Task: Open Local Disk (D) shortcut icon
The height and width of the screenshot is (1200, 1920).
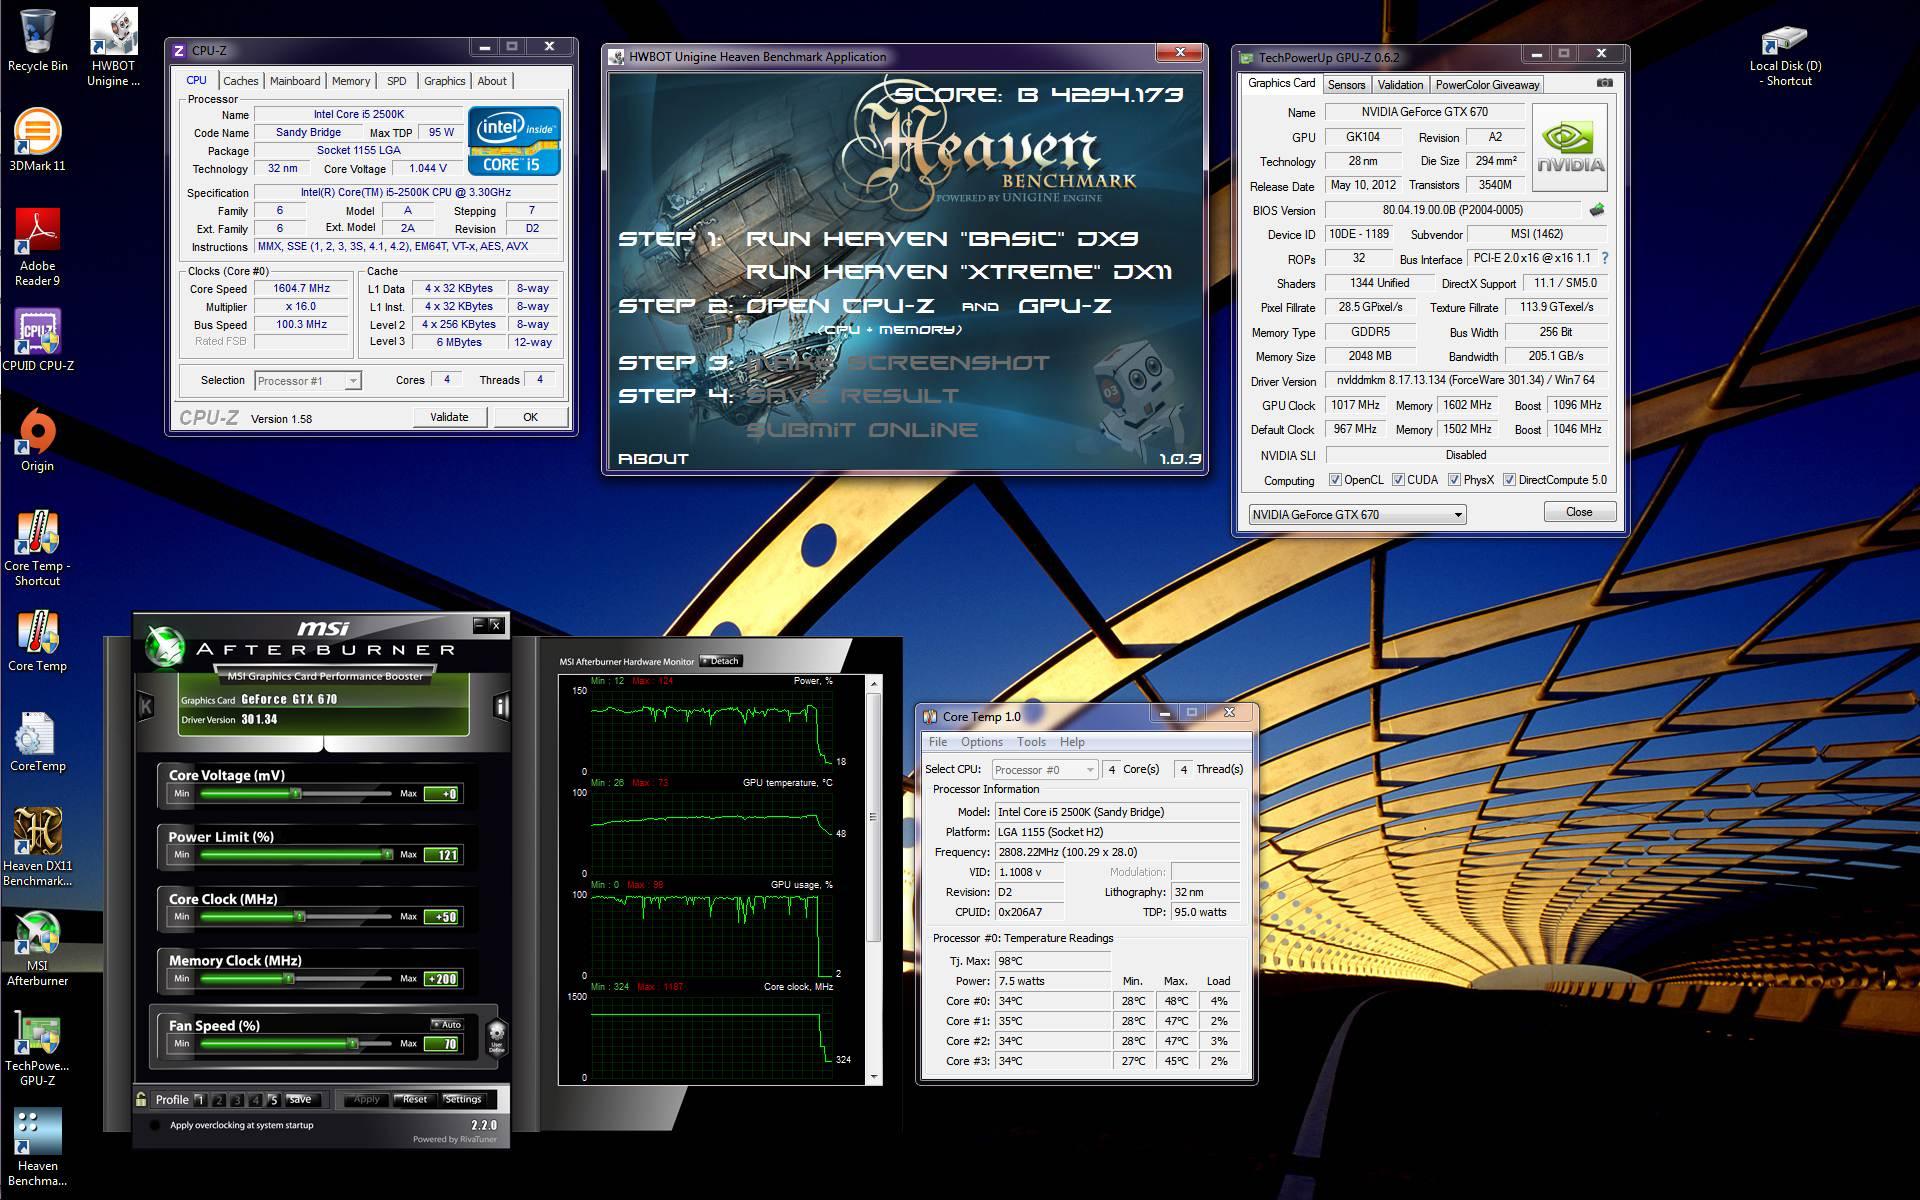Action: click(x=1785, y=55)
